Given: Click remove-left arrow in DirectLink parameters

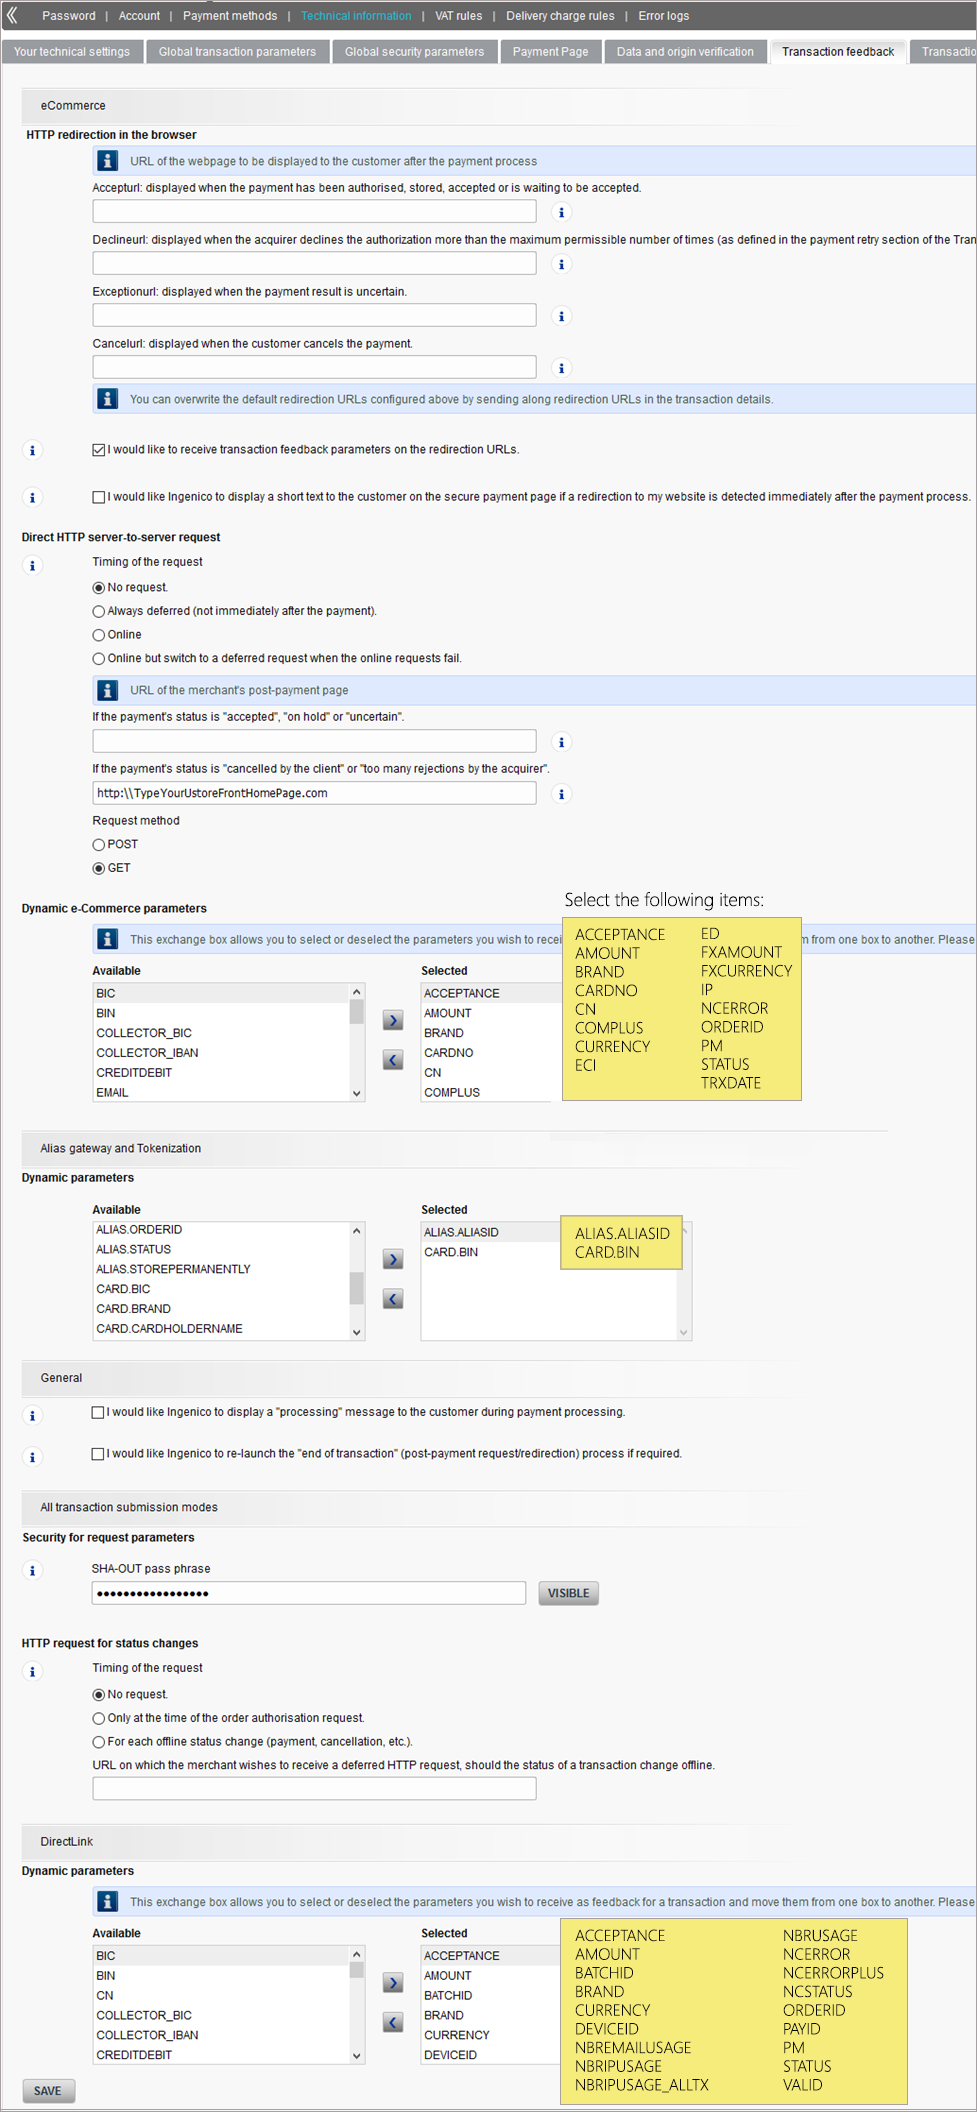Looking at the screenshot, I should [x=393, y=2022].
